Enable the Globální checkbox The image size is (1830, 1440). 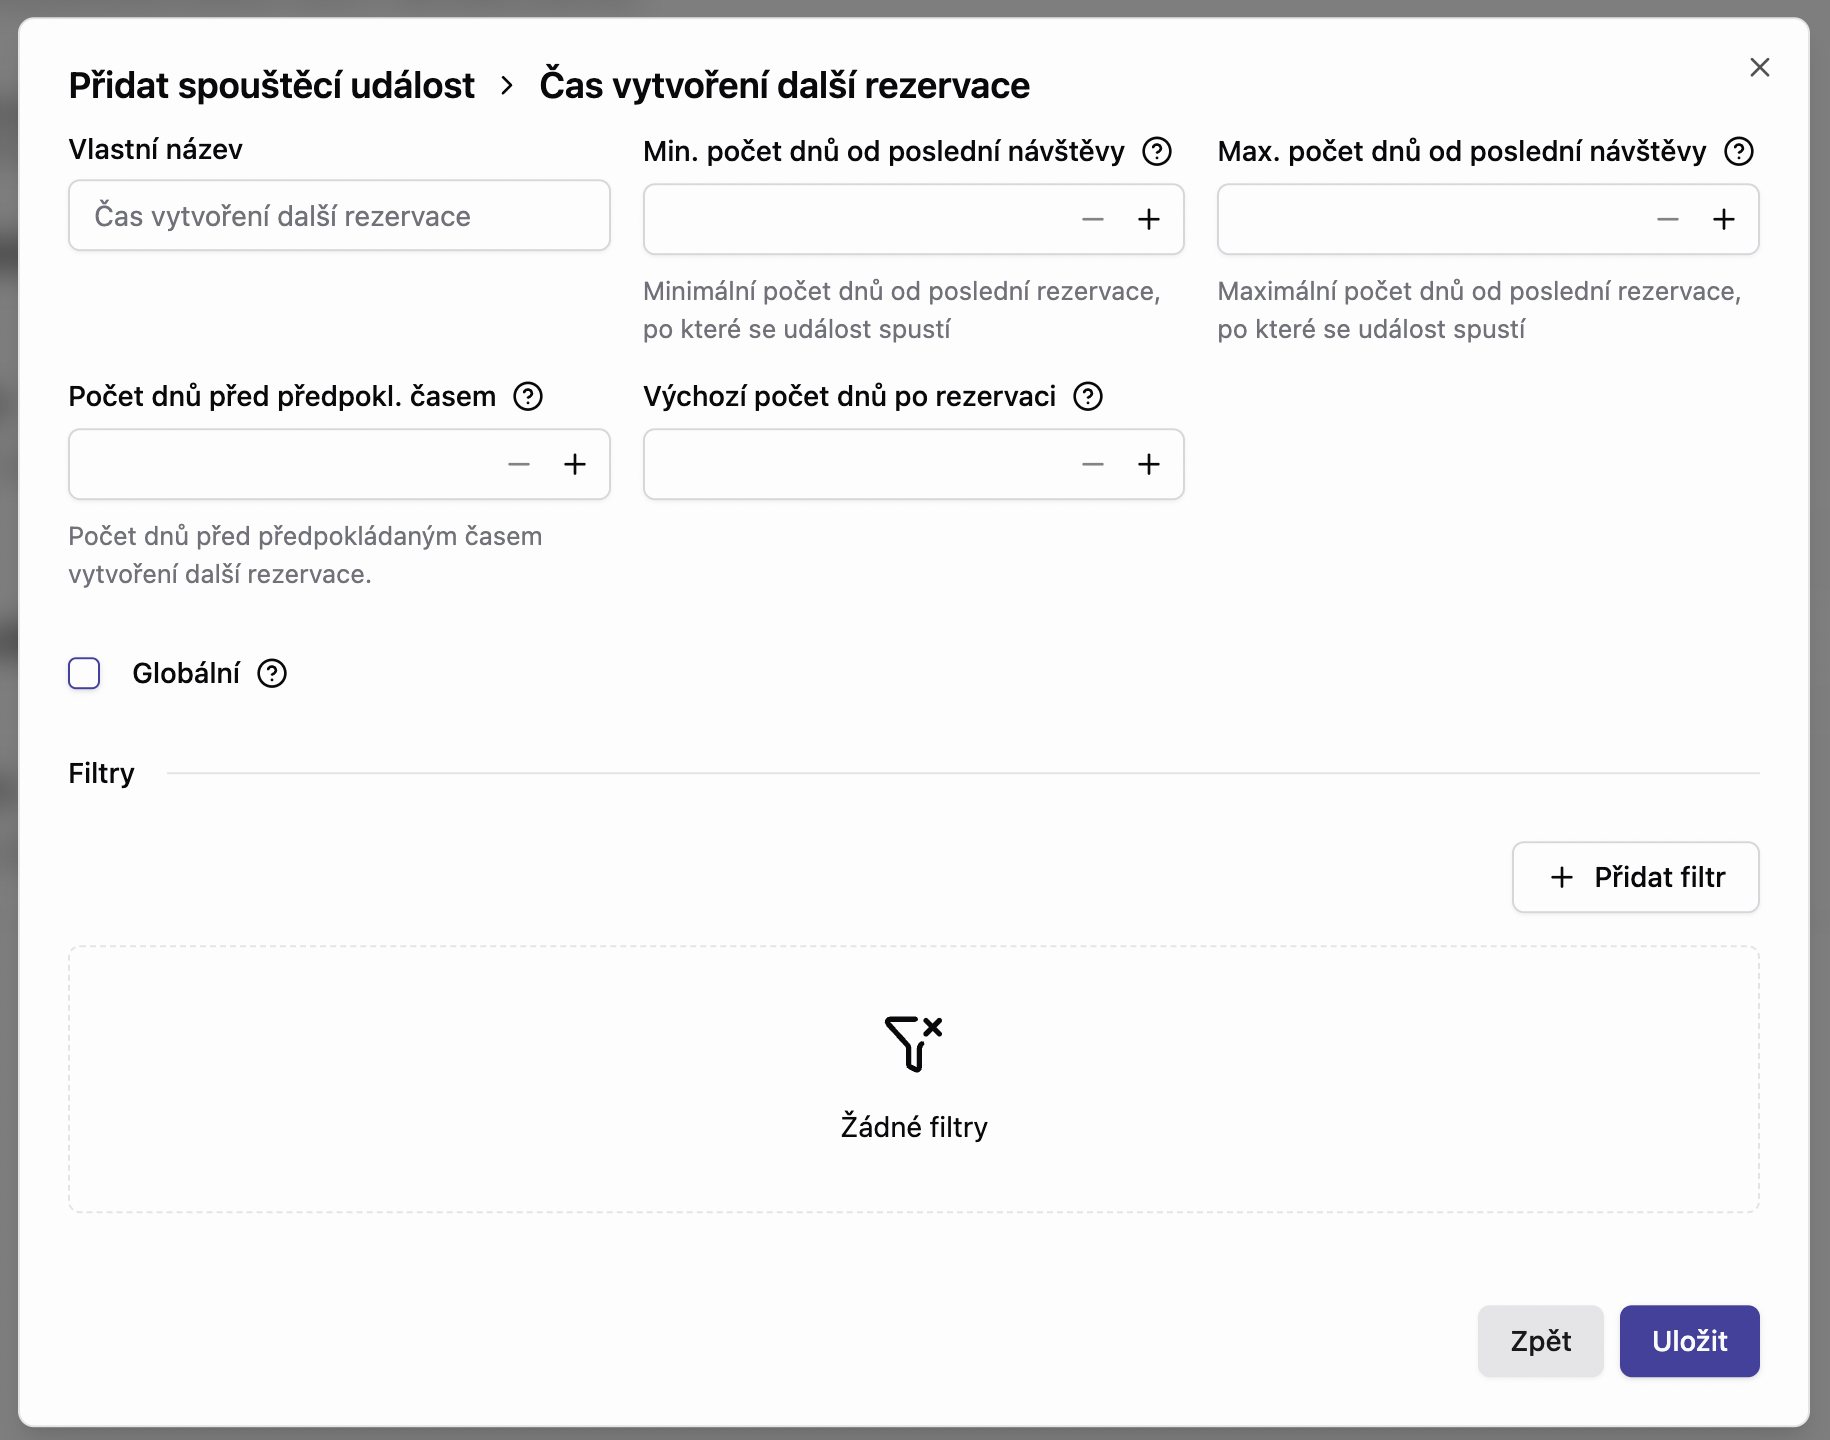[x=84, y=673]
